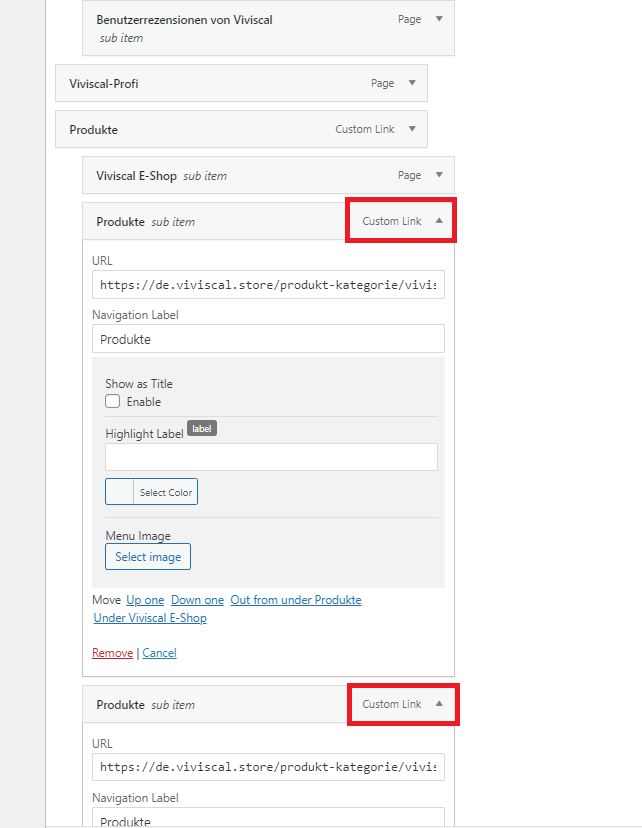
Task: Focus the Highlight Label text field
Action: click(x=271, y=457)
